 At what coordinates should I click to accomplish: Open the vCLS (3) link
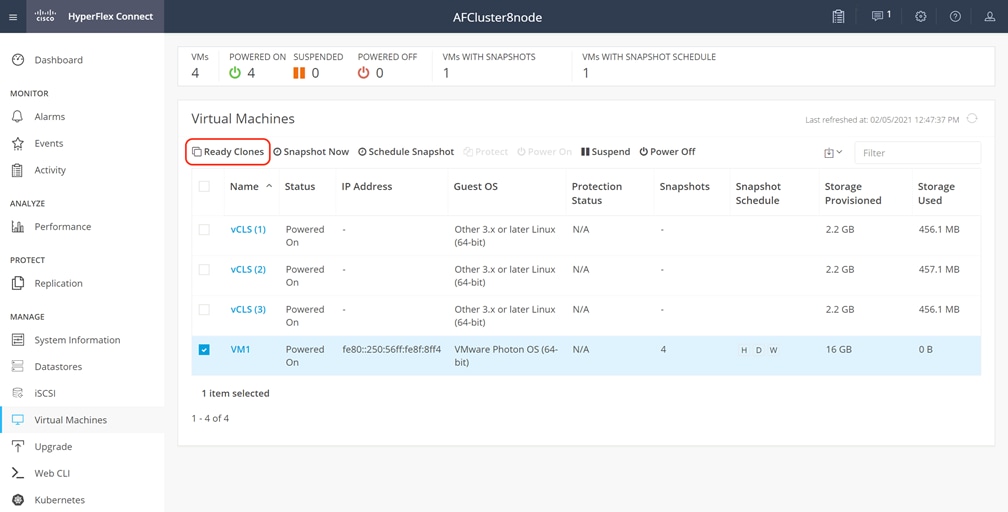click(248, 309)
